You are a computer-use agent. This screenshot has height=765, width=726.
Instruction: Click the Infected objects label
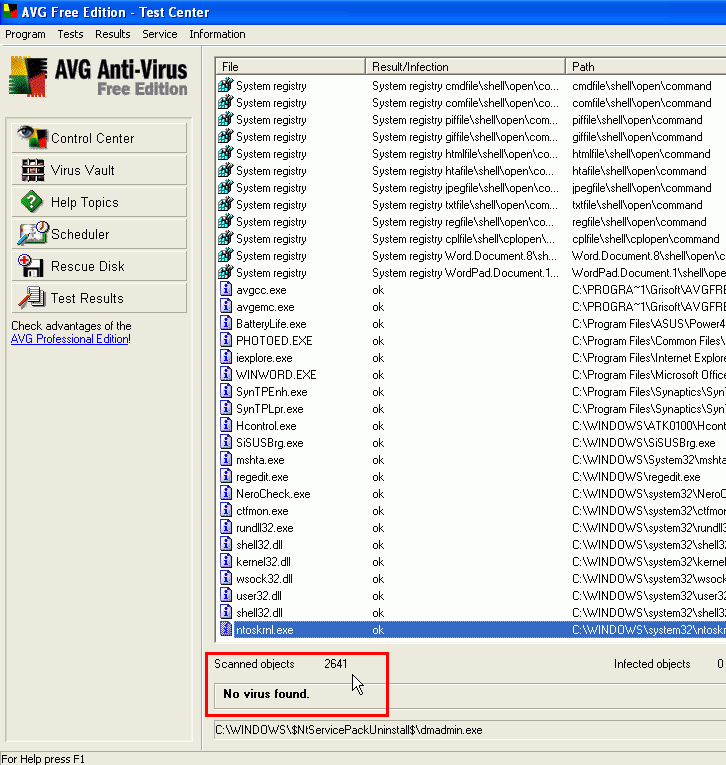click(x=652, y=664)
